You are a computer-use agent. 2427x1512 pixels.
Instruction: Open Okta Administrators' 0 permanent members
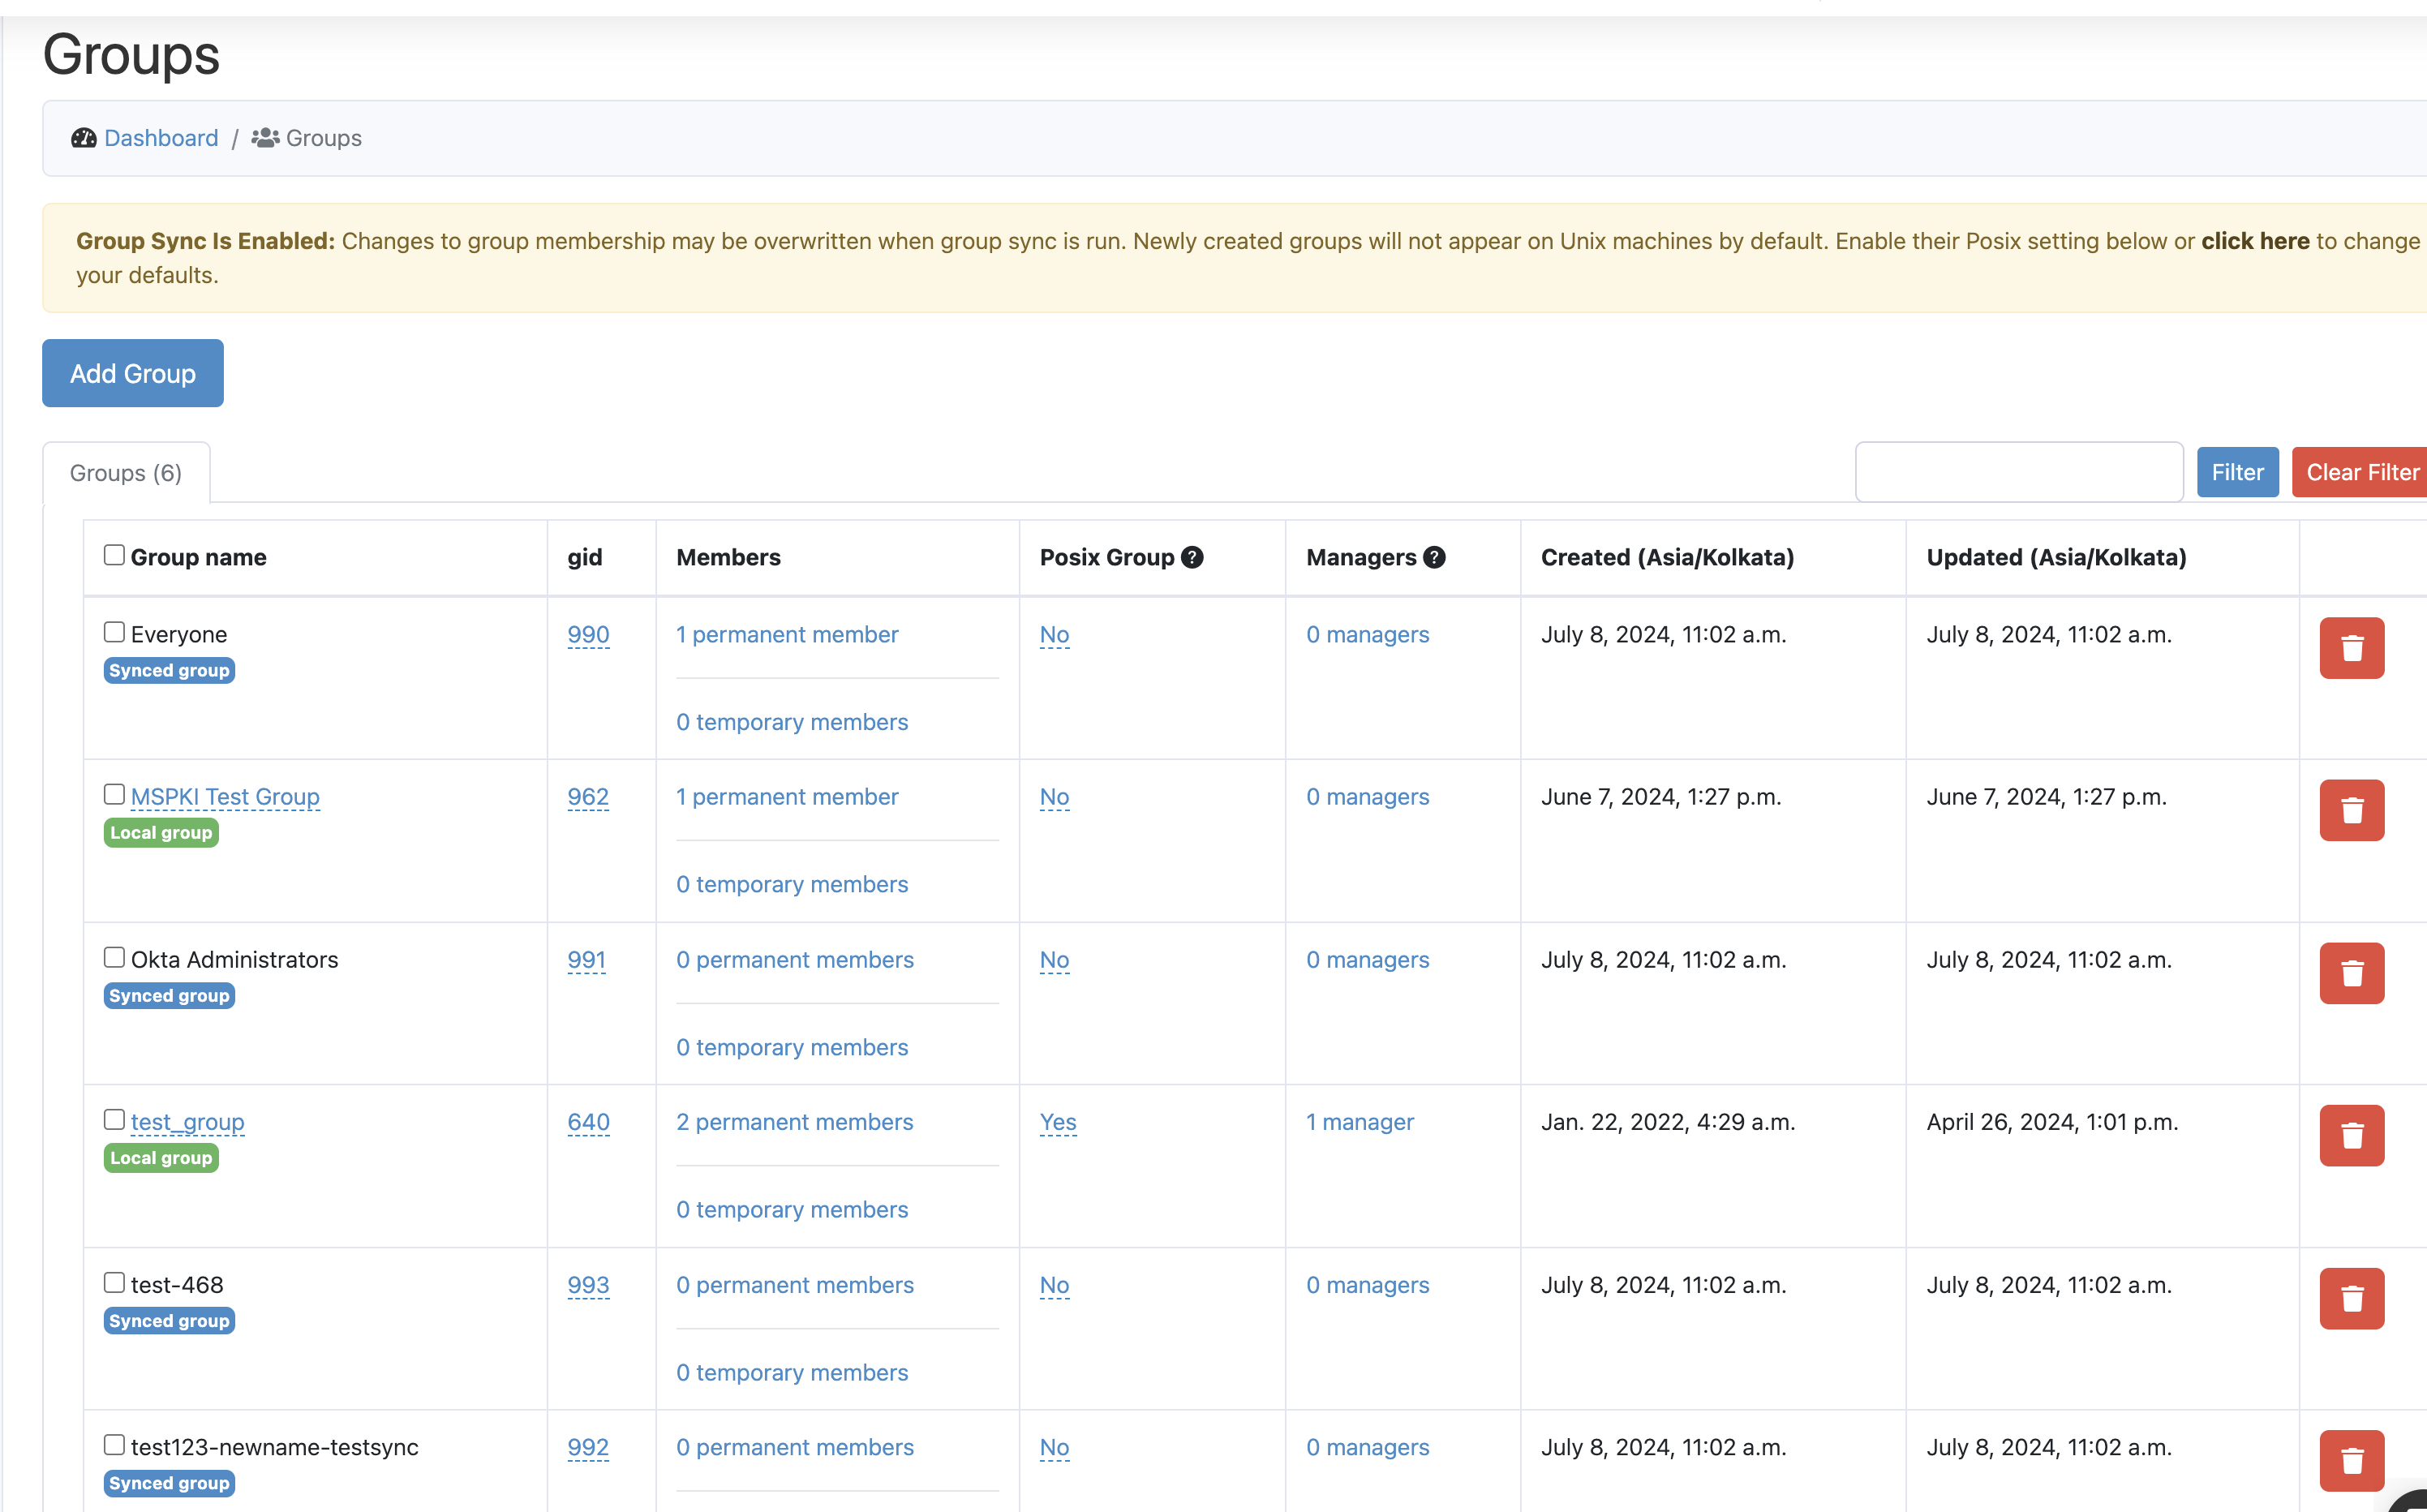click(x=795, y=960)
